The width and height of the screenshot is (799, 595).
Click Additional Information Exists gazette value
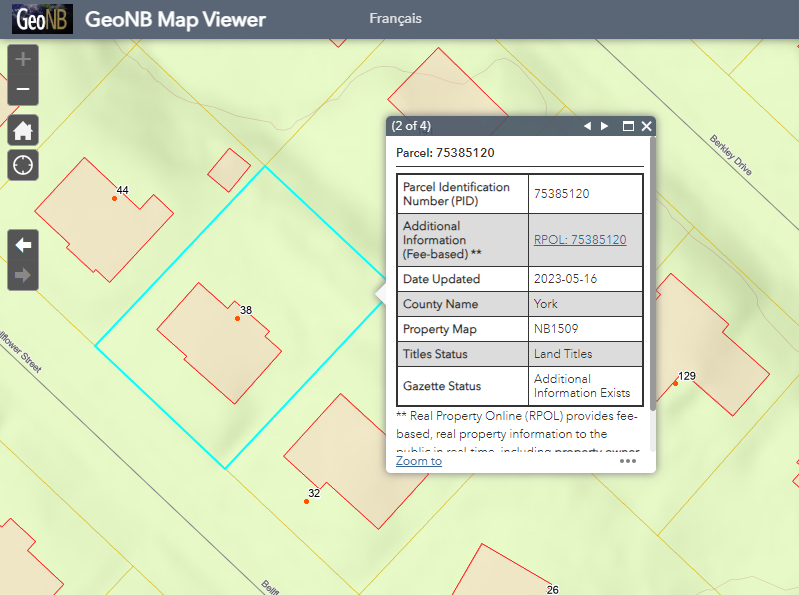pyautogui.click(x=582, y=386)
